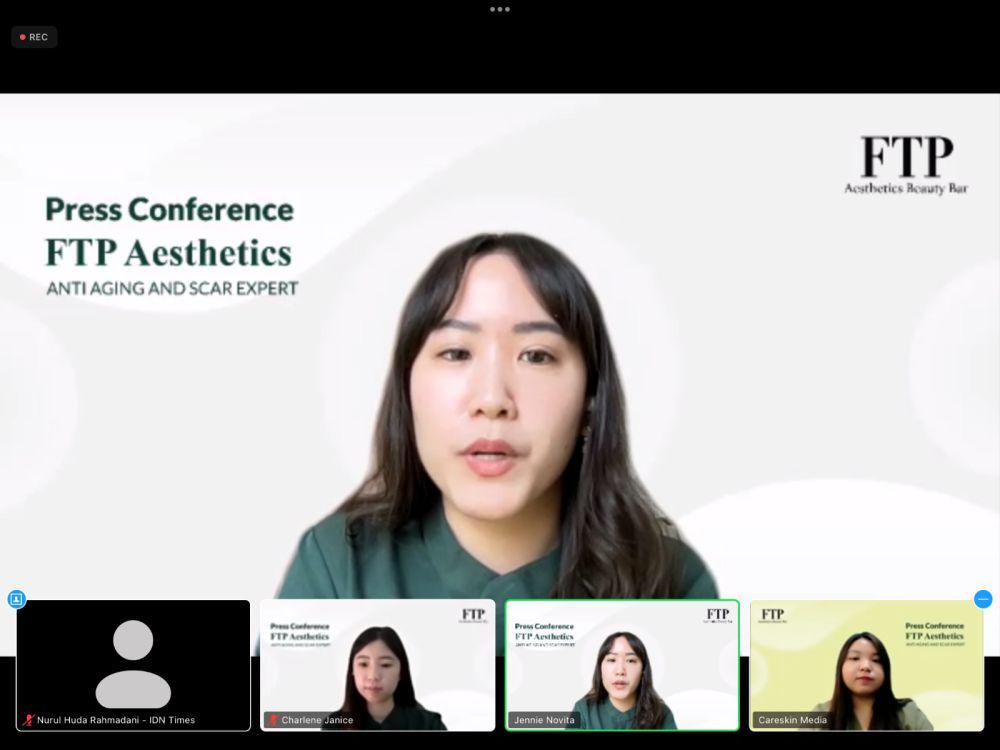Click the muted microphone icon beside Nurul Huda Rahmadani

(x=28, y=720)
